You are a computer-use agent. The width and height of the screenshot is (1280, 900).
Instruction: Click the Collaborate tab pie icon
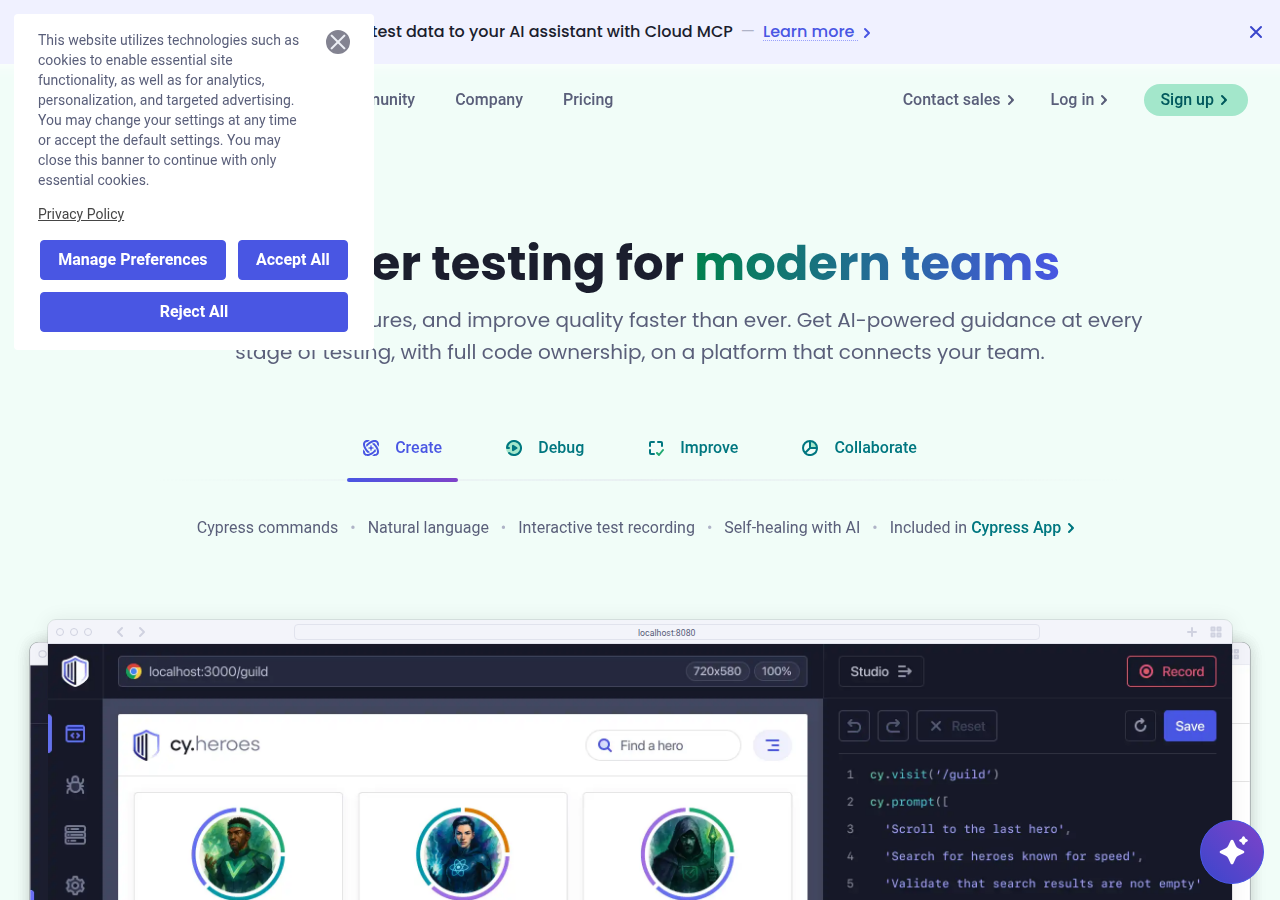point(810,448)
